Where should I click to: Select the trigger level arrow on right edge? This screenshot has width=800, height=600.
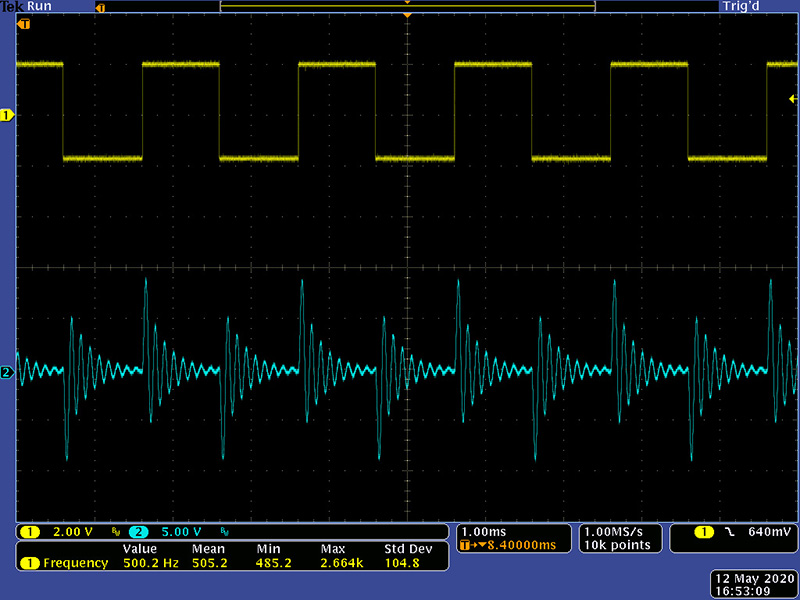click(792, 99)
